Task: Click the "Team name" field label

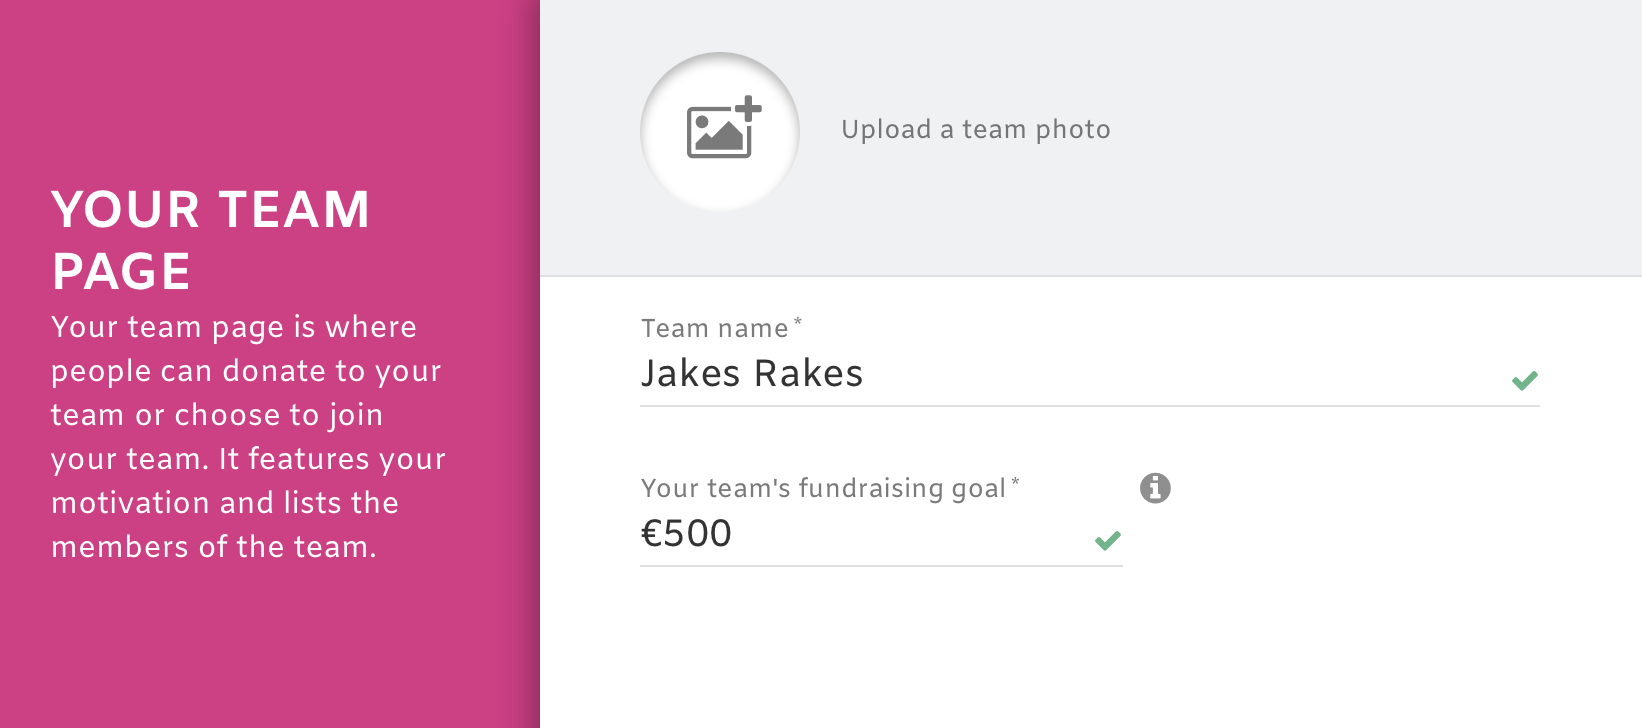Action: (715, 328)
